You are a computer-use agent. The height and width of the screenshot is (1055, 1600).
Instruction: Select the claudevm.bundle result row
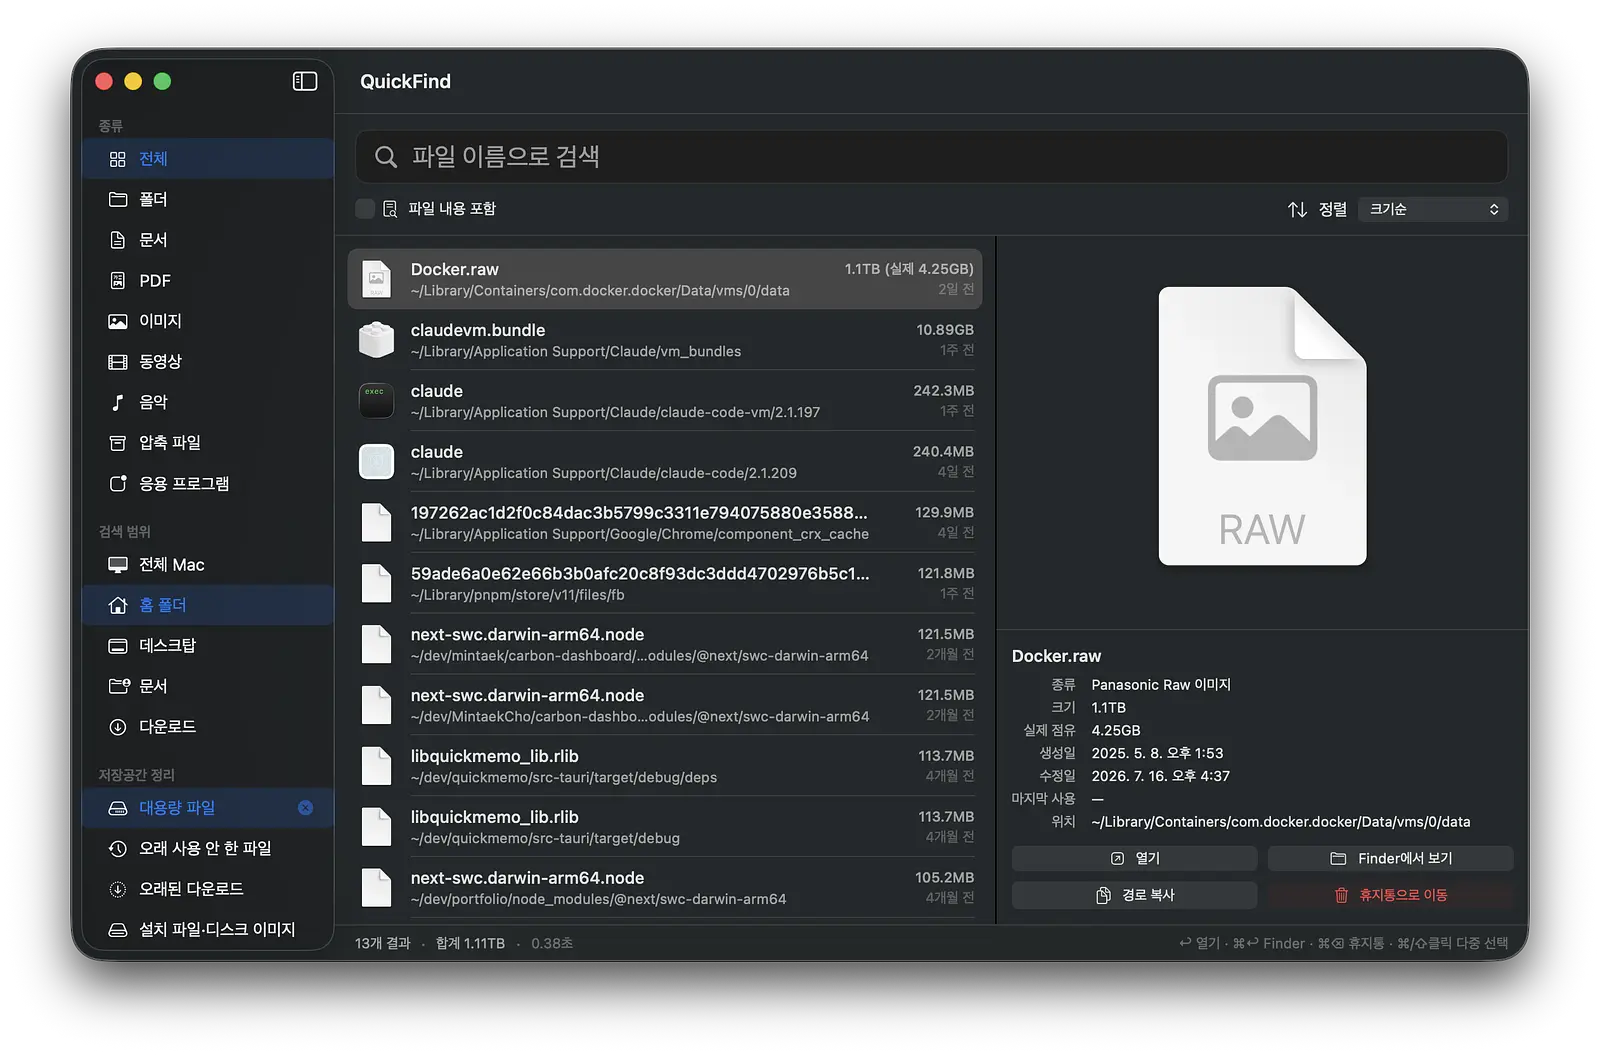click(x=665, y=340)
